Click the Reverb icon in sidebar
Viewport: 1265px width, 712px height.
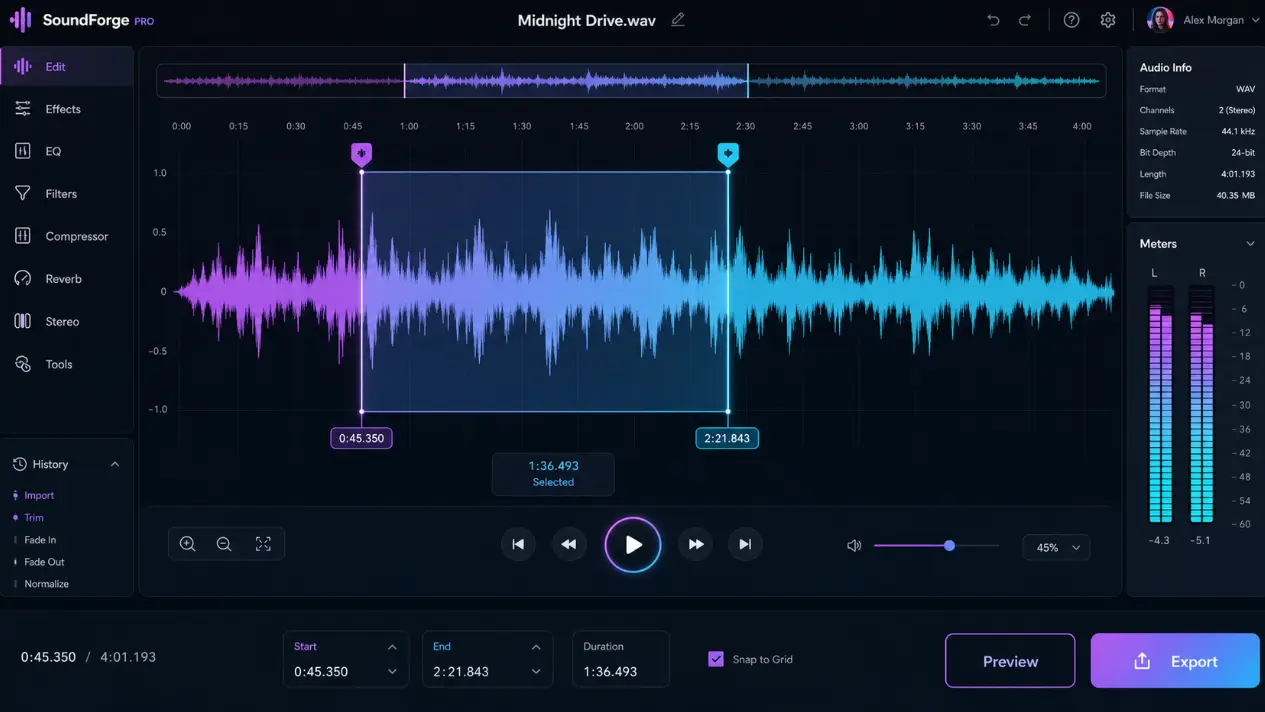point(23,279)
